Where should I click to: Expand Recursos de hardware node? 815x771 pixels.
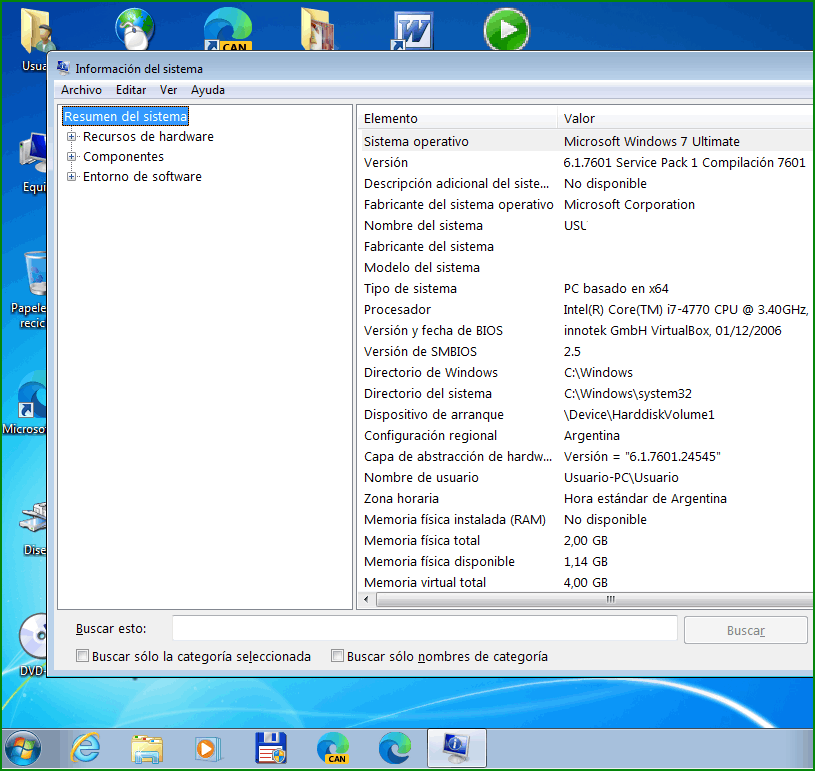pos(71,136)
